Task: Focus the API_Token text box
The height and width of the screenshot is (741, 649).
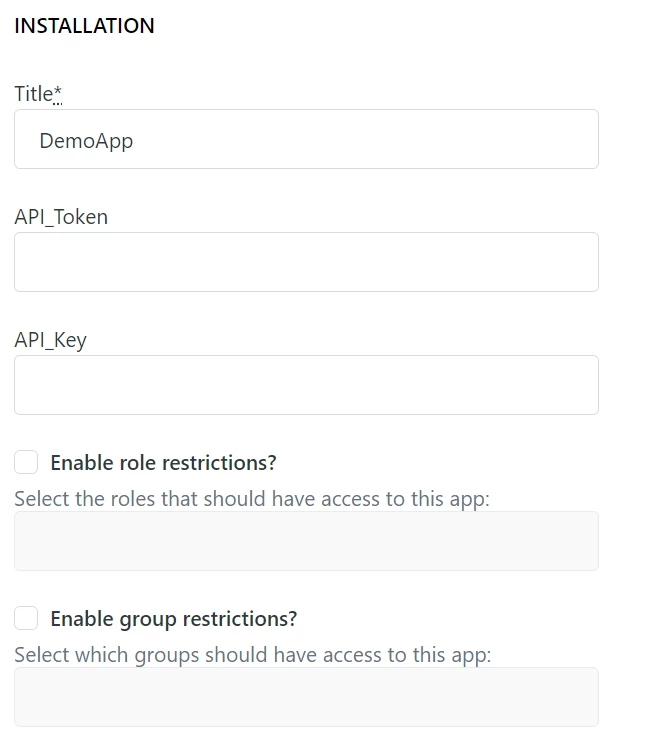Action: click(306, 262)
